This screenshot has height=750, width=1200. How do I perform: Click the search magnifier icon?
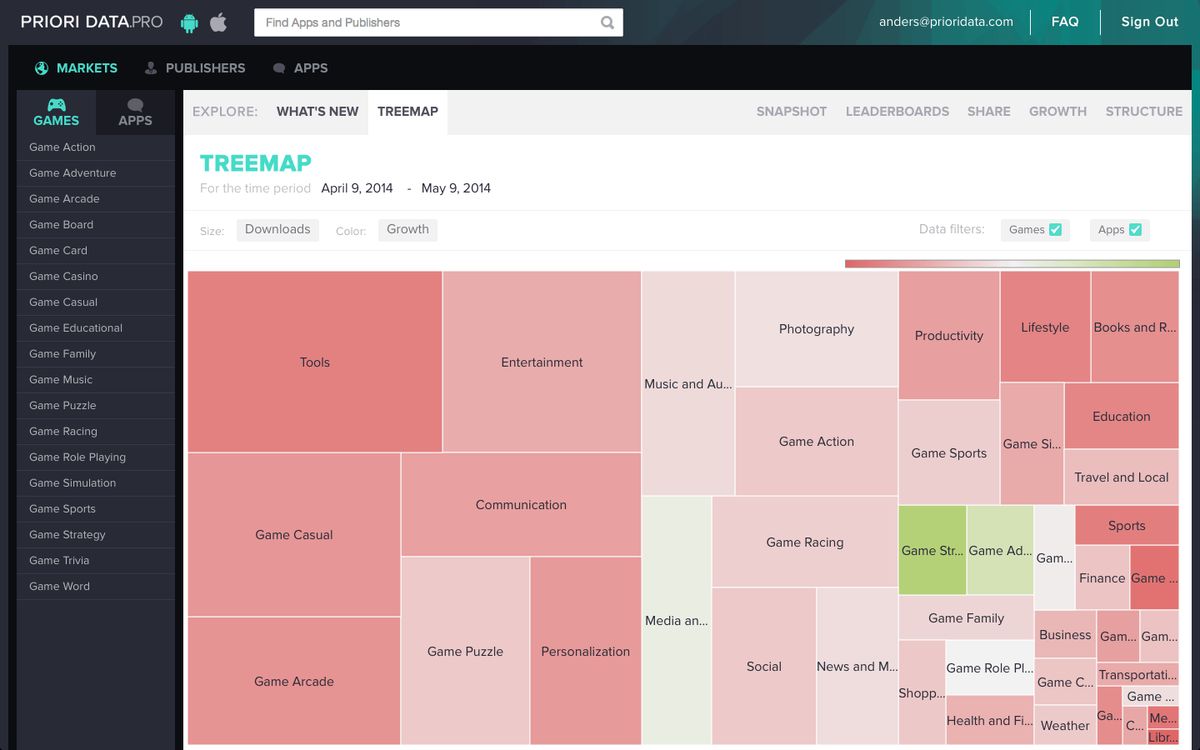click(x=607, y=23)
